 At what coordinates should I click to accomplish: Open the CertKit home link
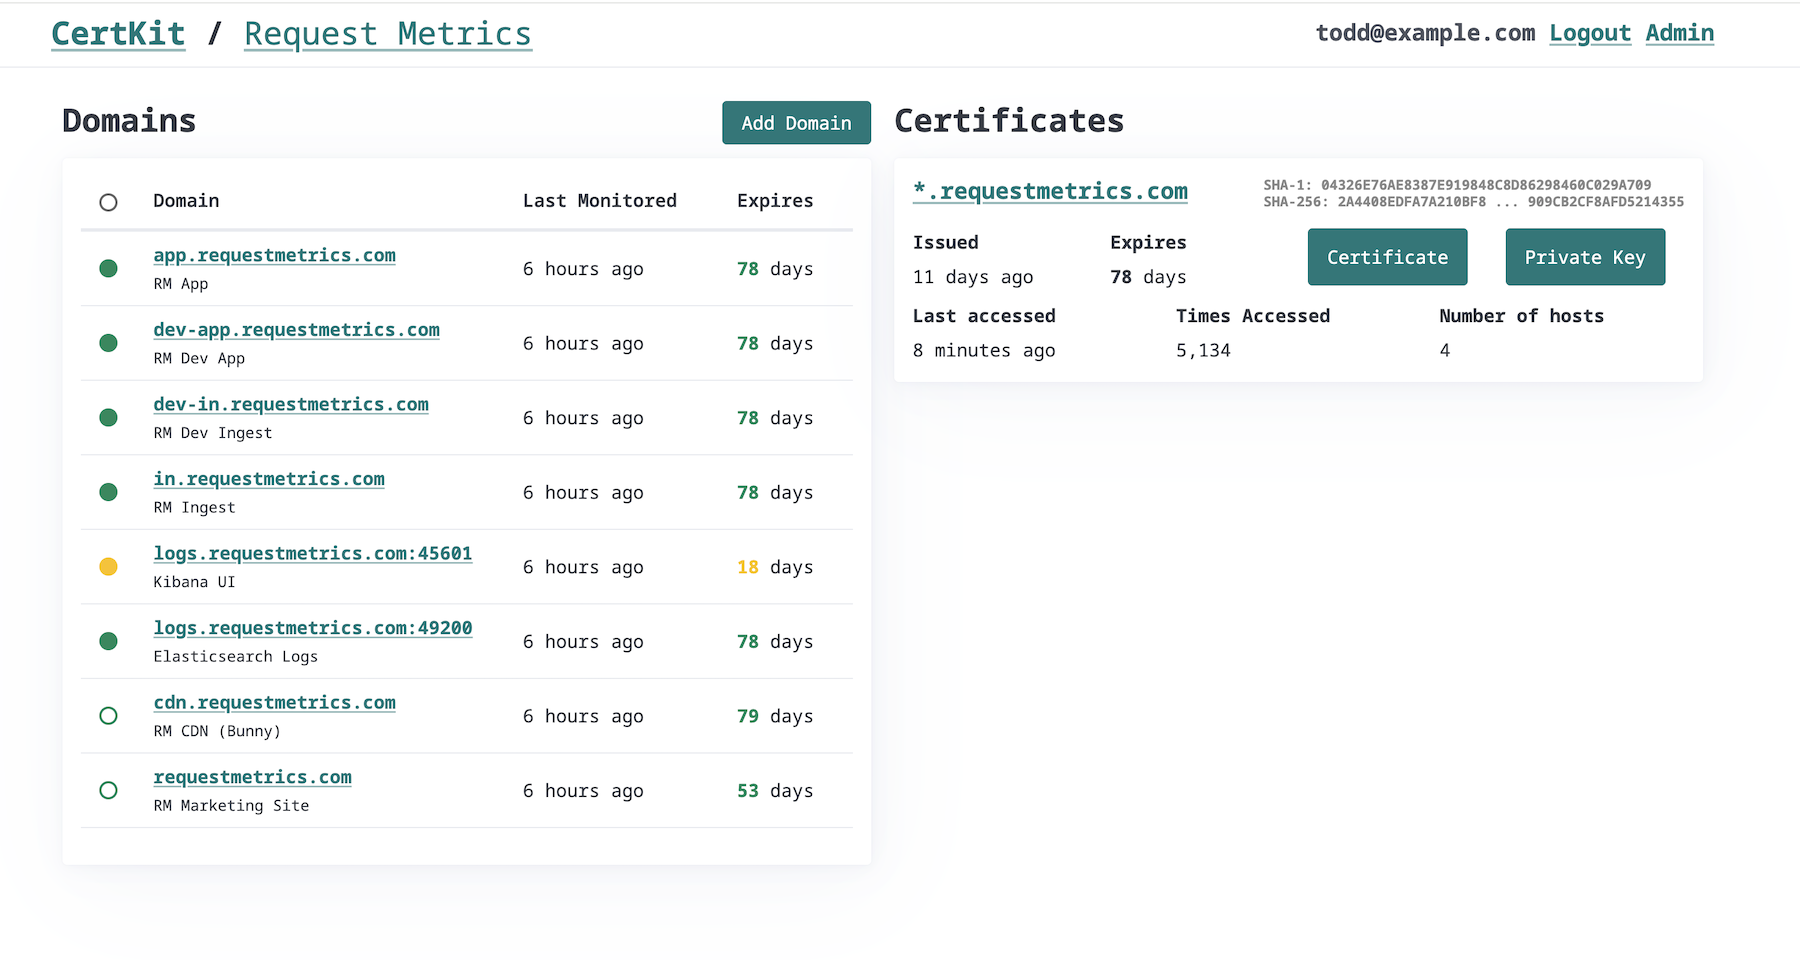[x=118, y=34]
